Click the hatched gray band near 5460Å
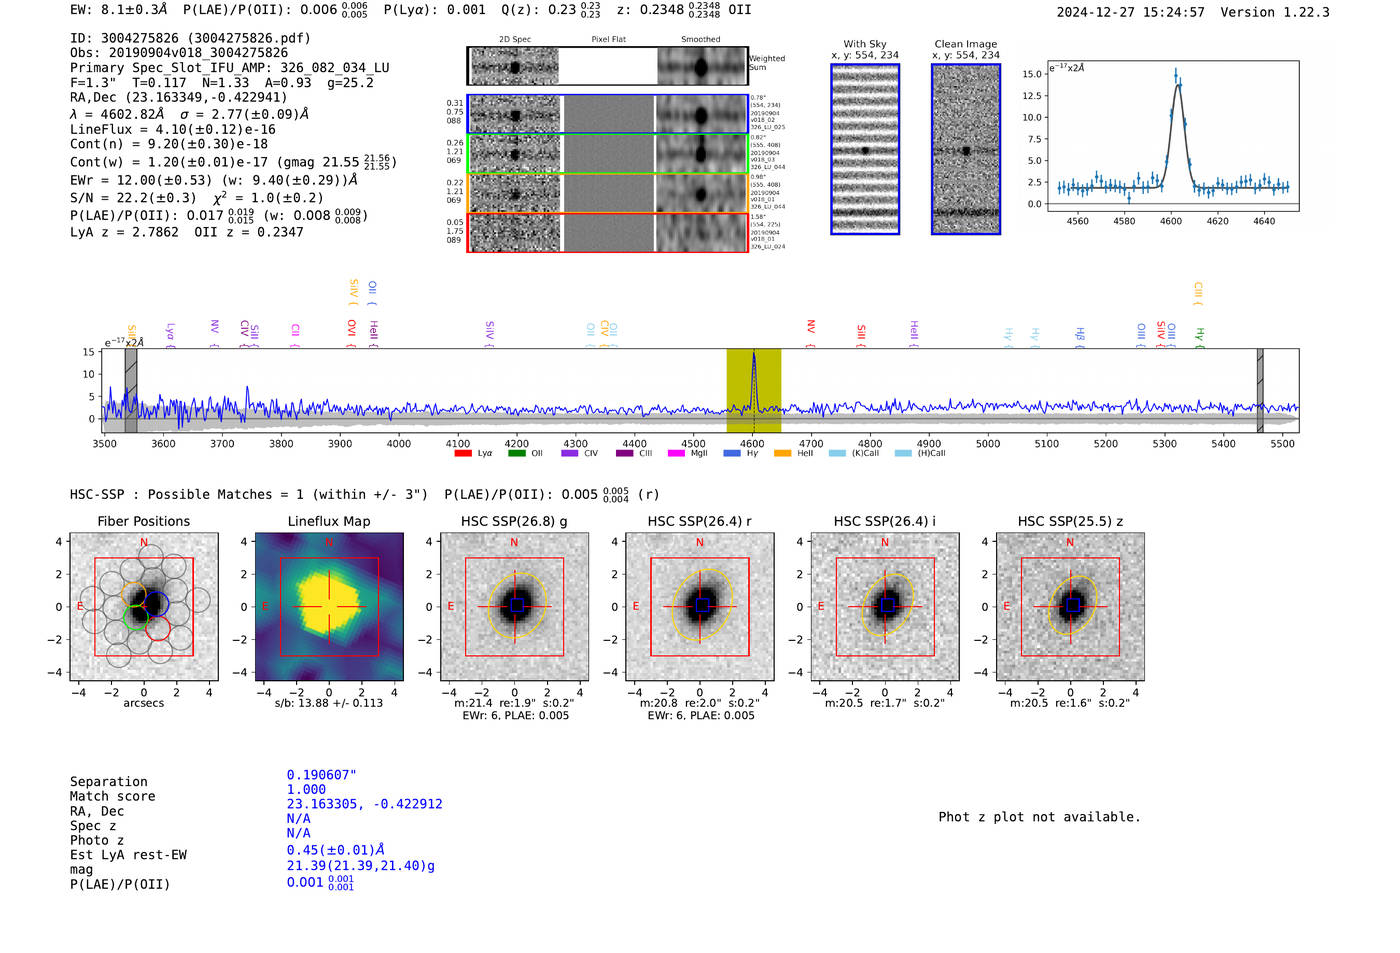Viewport: 1400px width, 953px height. (x=1260, y=391)
